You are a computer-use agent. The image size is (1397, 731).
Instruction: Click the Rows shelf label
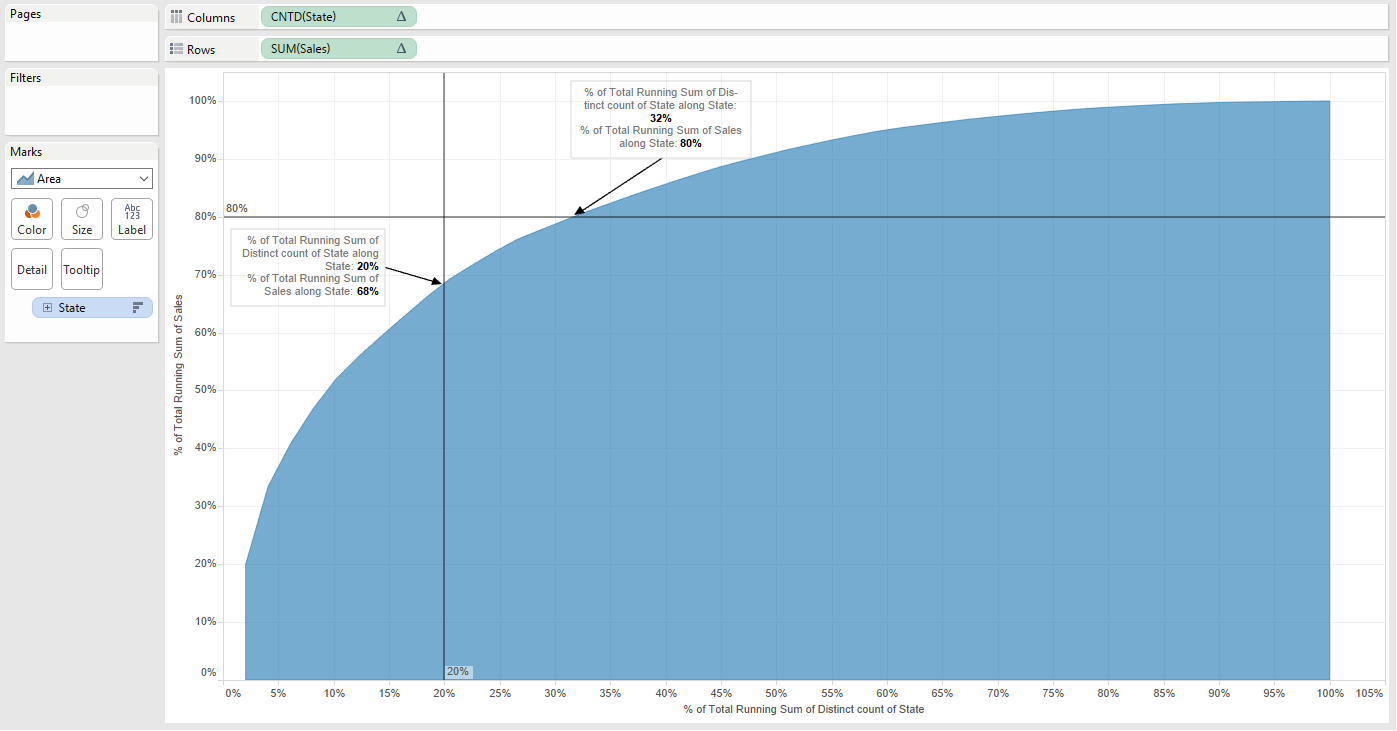click(201, 49)
